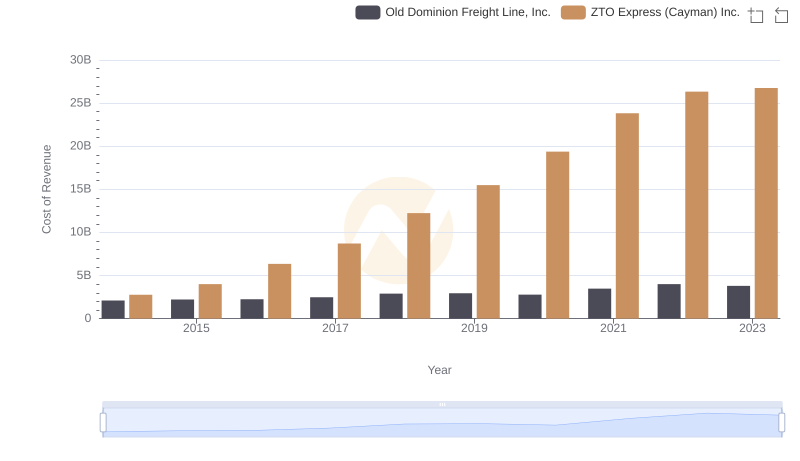Grab the left data zoom slider handle
The width and height of the screenshot is (800, 461).
tap(103, 423)
